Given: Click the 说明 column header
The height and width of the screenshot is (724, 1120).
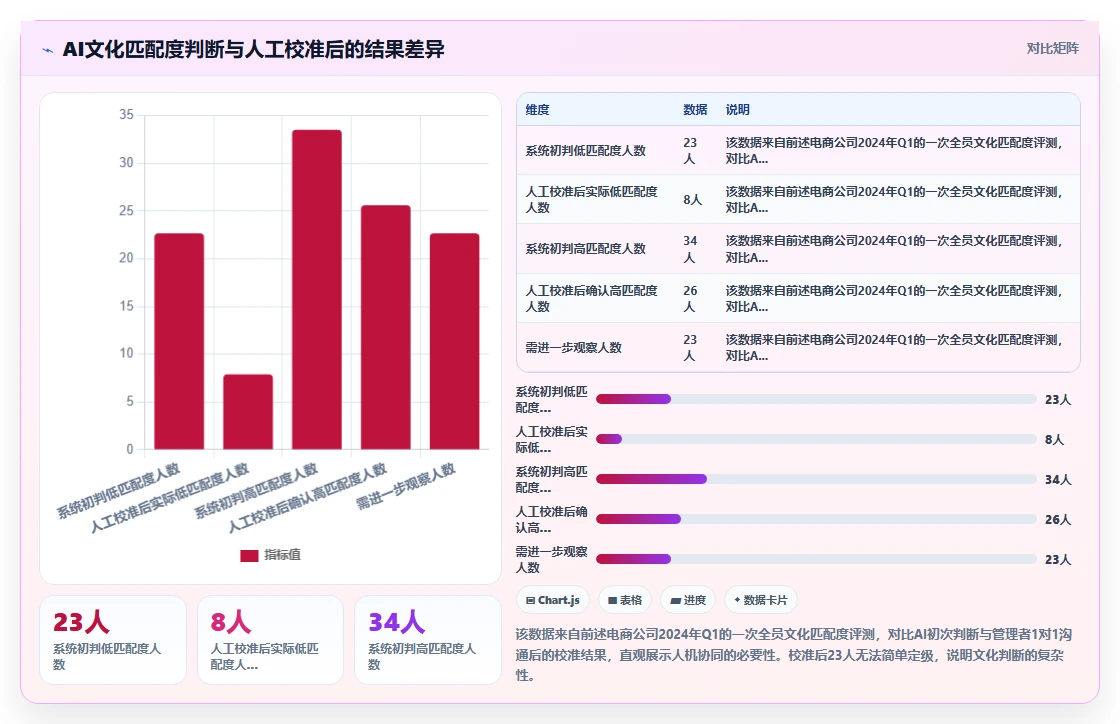Looking at the screenshot, I should [738, 110].
